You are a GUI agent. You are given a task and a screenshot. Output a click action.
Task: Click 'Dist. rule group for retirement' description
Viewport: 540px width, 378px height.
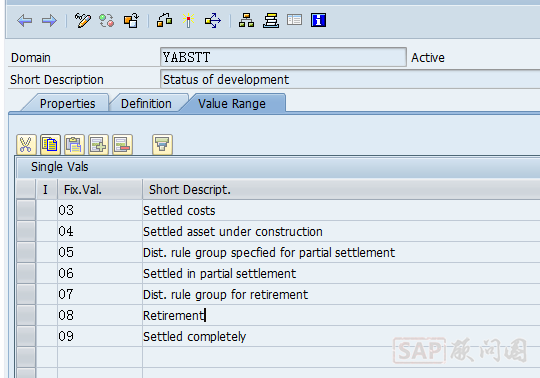pos(226,295)
